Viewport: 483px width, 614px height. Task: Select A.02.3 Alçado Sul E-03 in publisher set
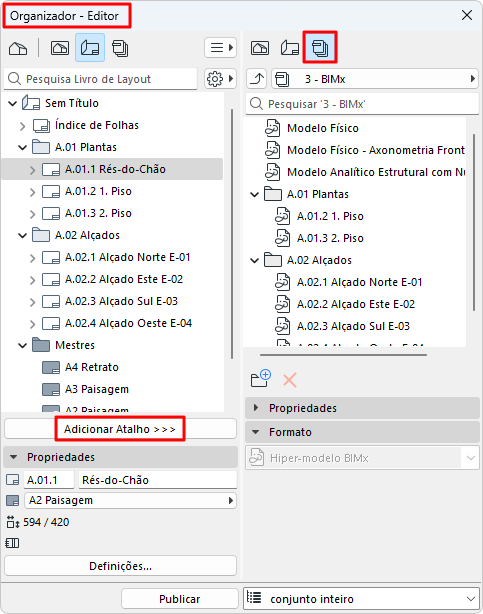pyautogui.click(x=353, y=326)
